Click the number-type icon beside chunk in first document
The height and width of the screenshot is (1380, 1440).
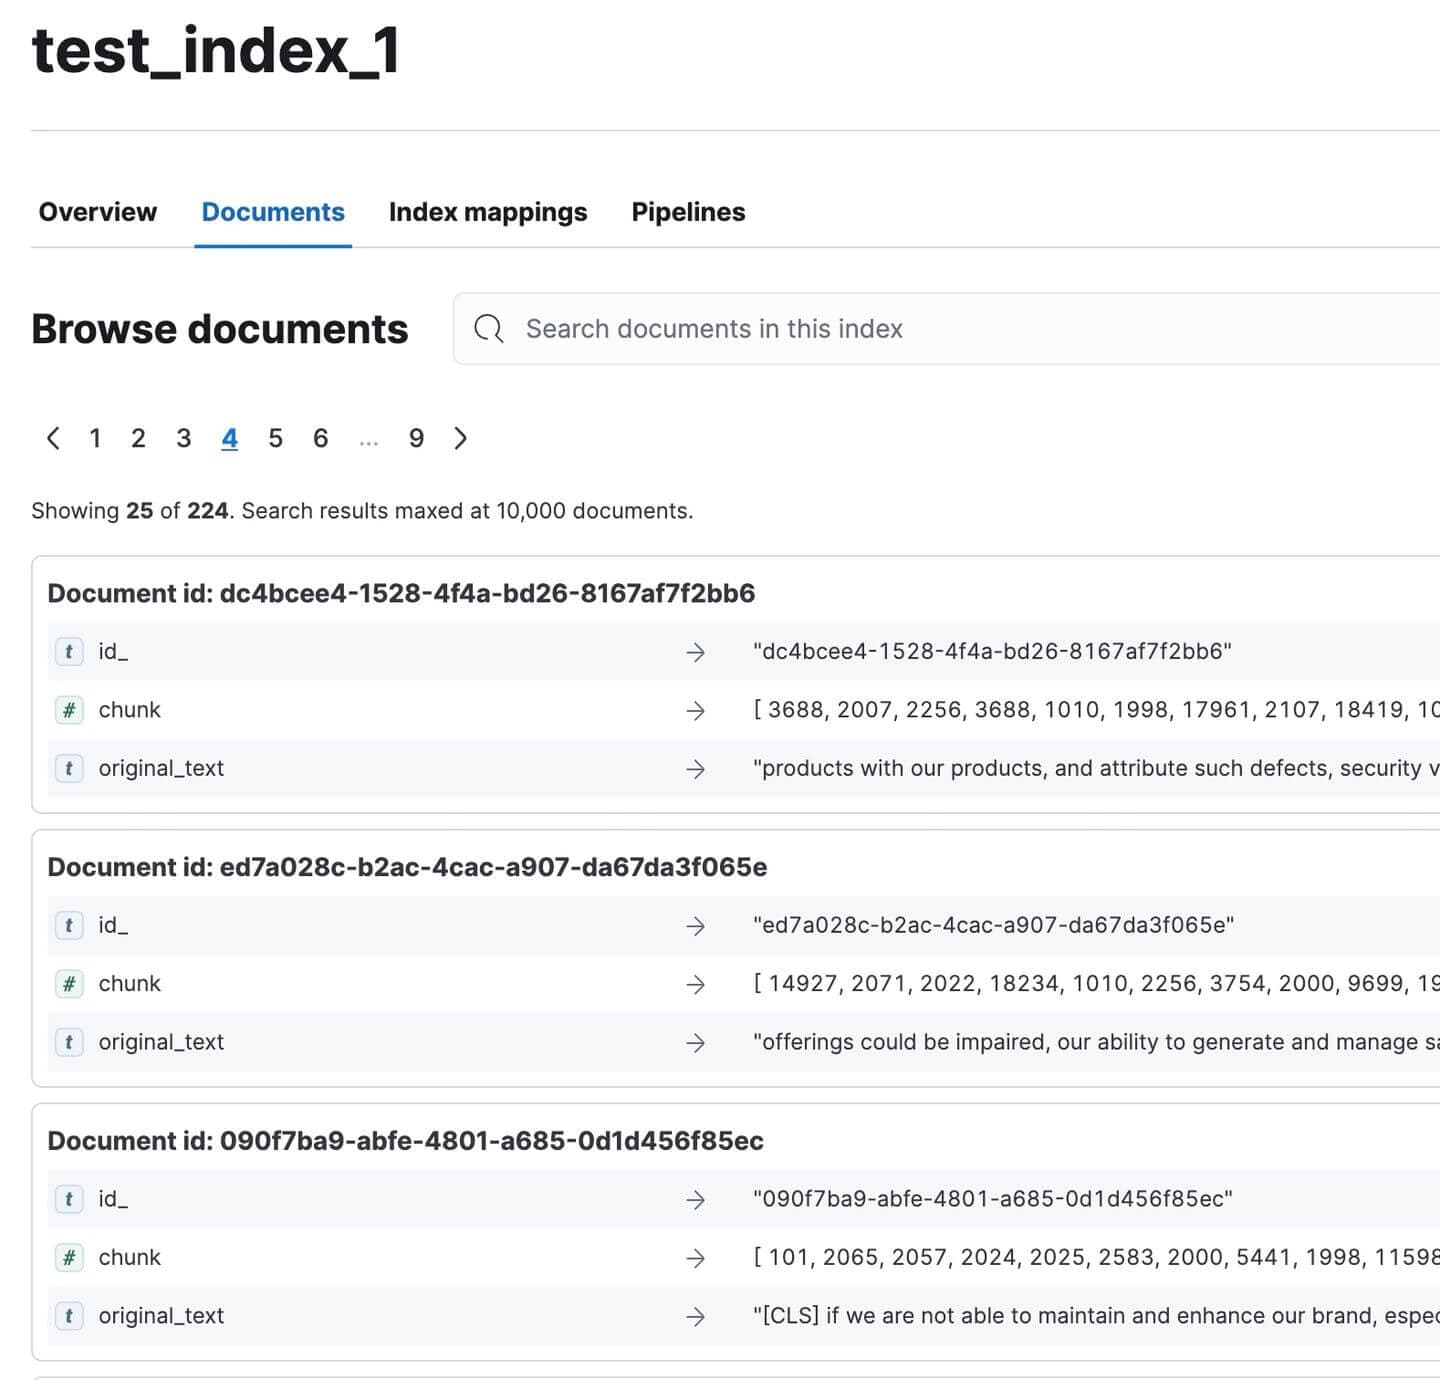pos(68,710)
